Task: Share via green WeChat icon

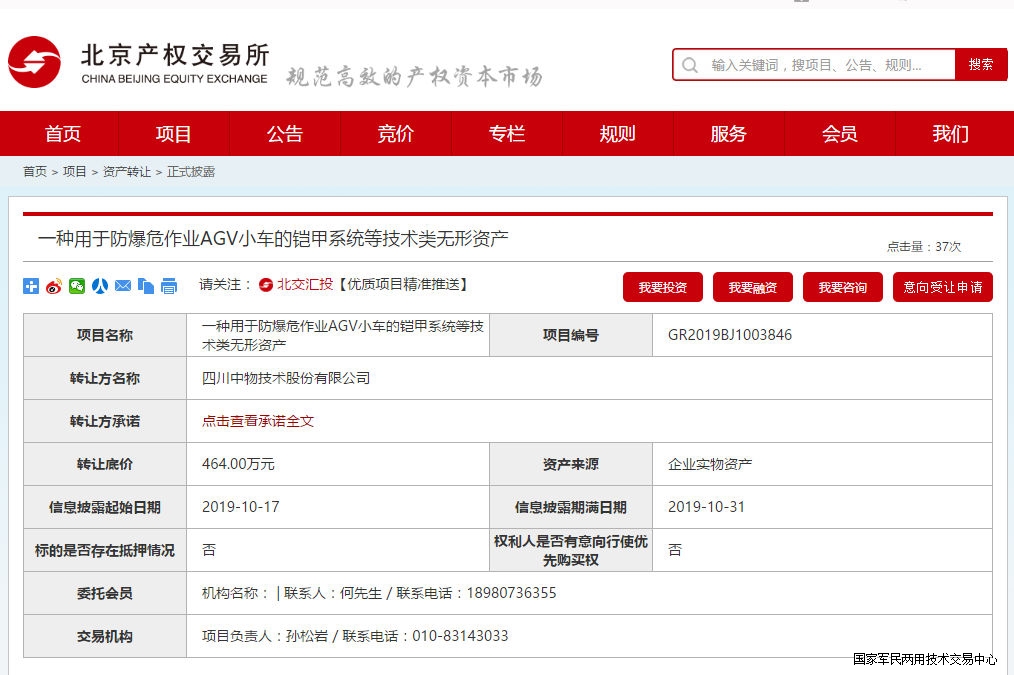Action: (x=77, y=286)
